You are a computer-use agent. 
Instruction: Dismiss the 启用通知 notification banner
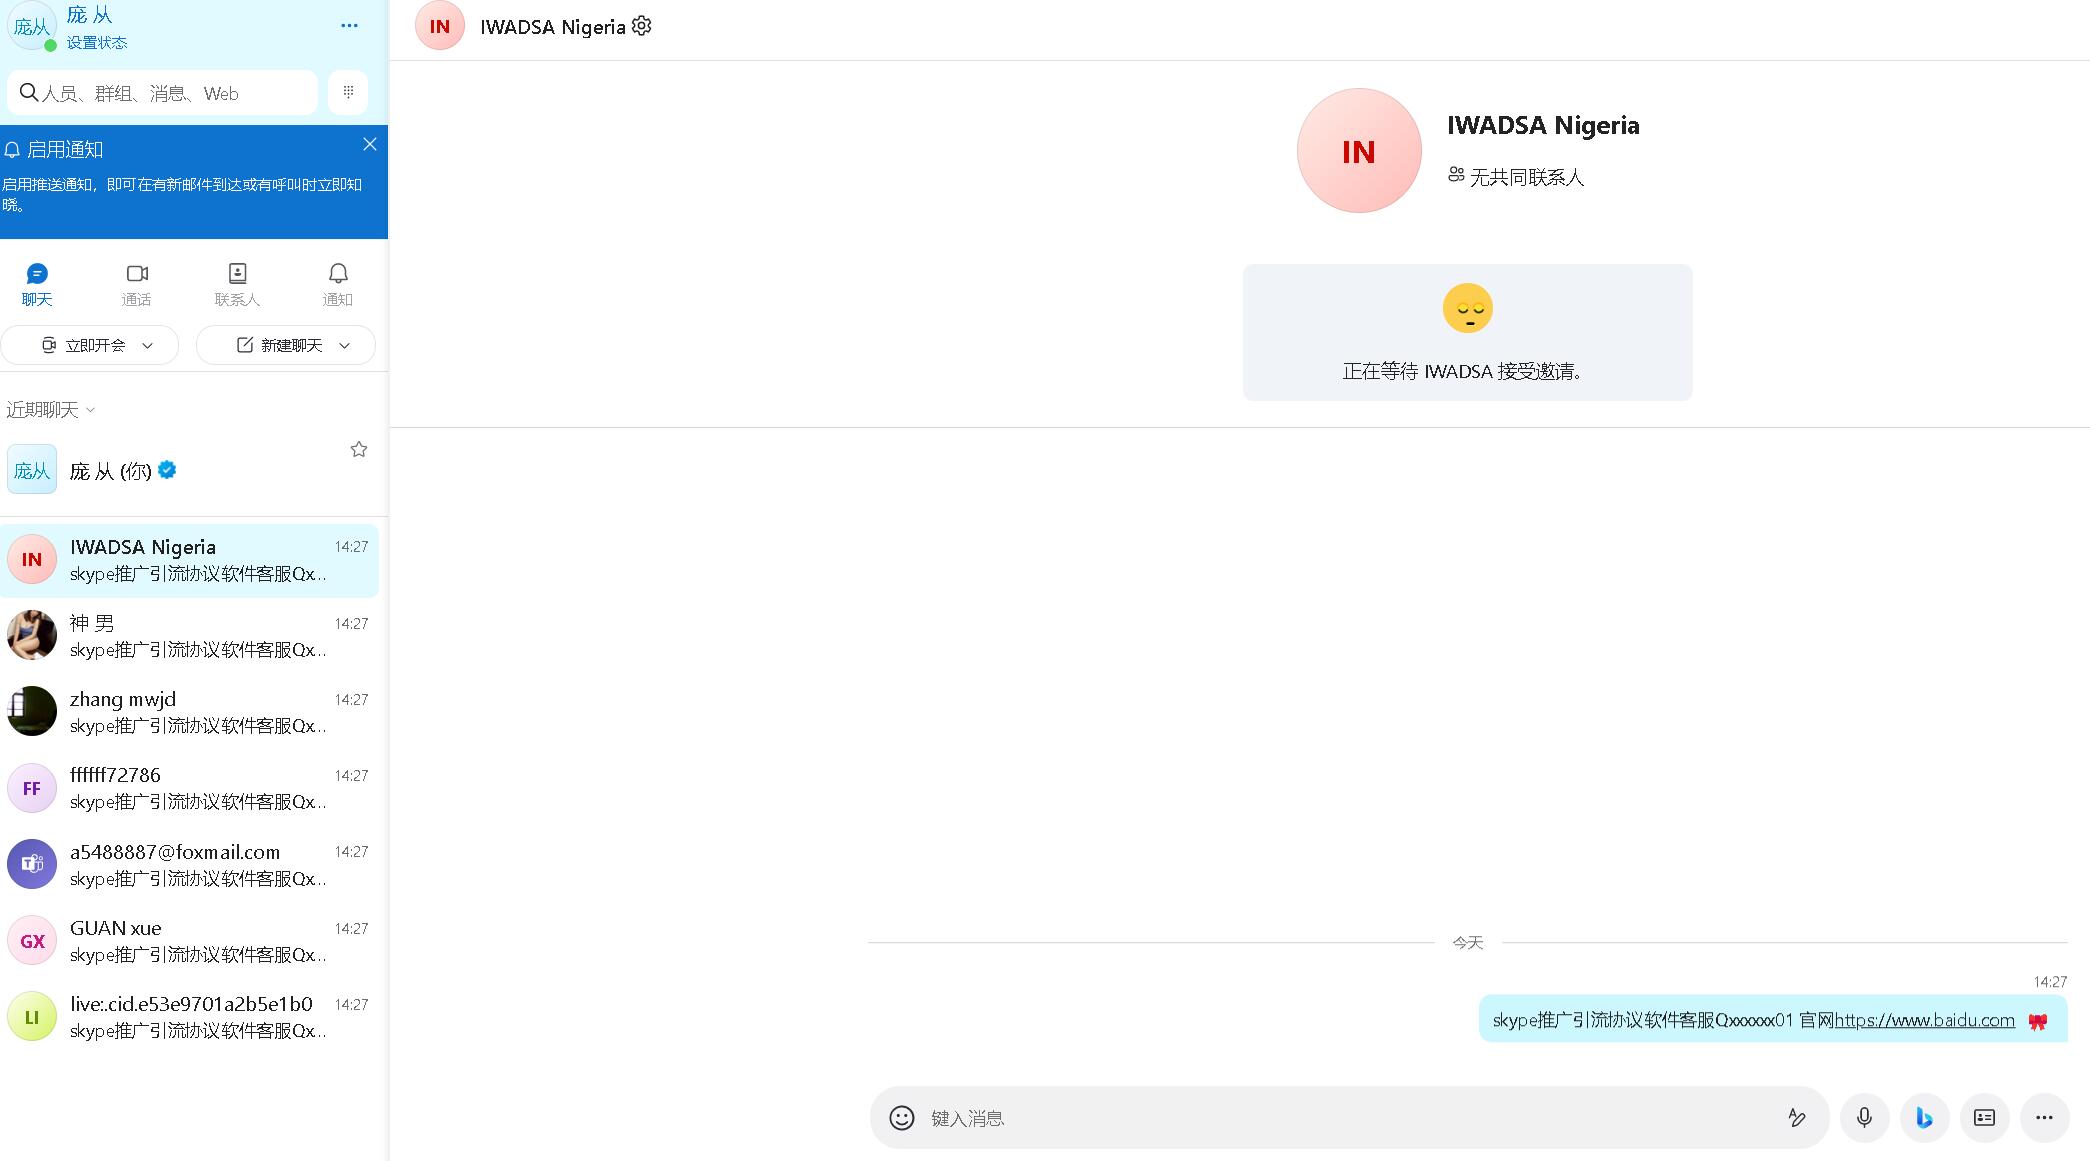(370, 144)
